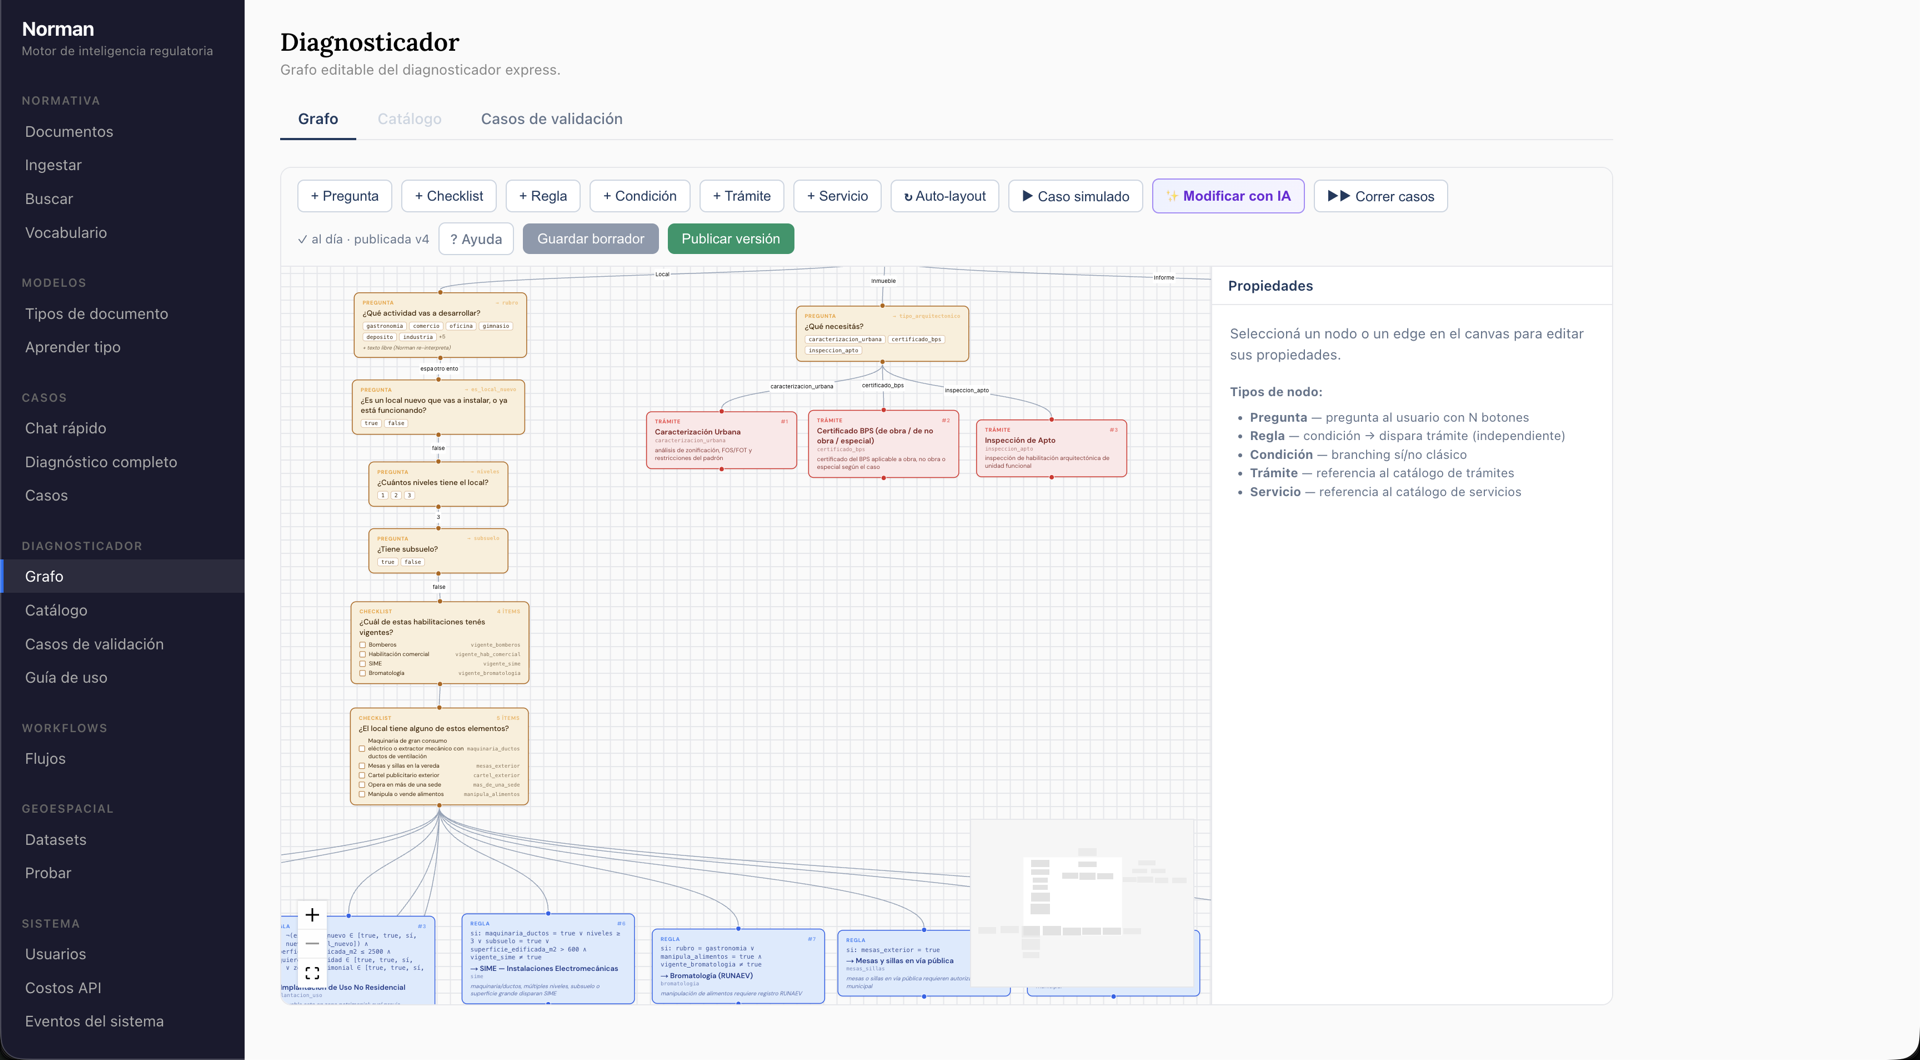Select the SIME Instalaciones Electromecánicas rule node
Image resolution: width=1920 pixels, height=1060 pixels.
coord(548,958)
